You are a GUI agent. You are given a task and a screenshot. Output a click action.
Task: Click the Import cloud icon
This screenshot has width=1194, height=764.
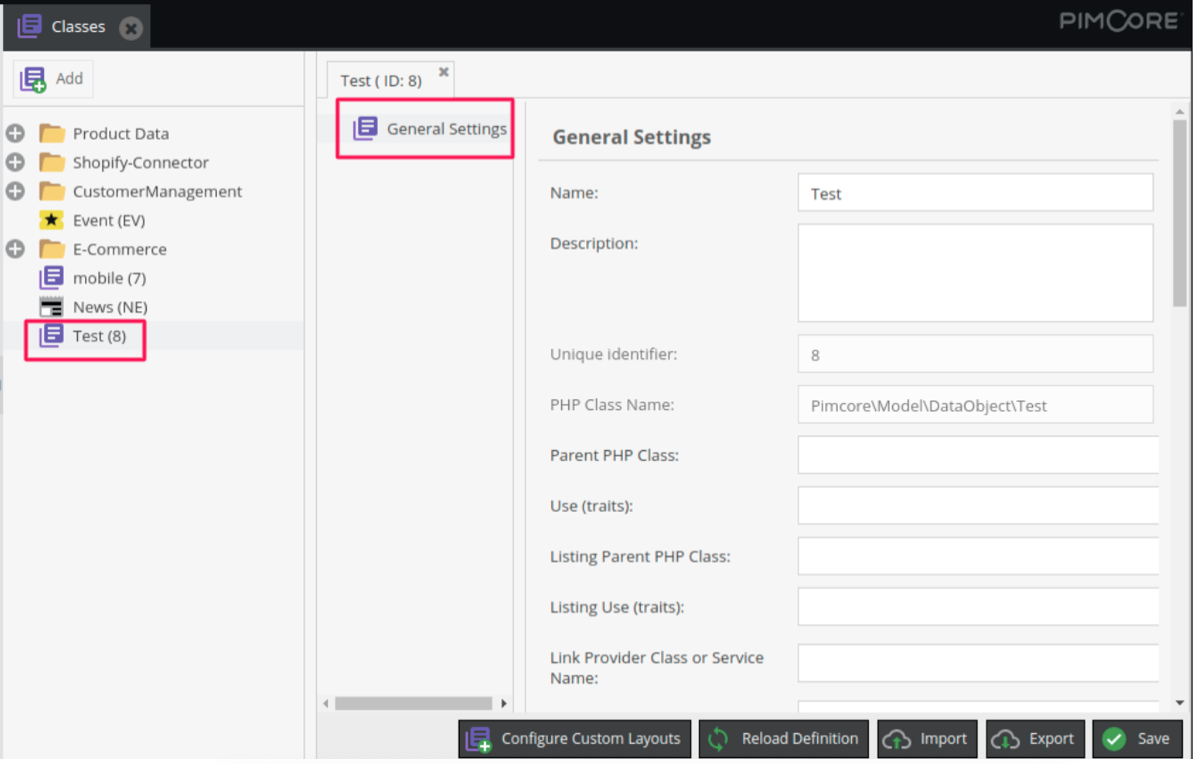point(896,739)
